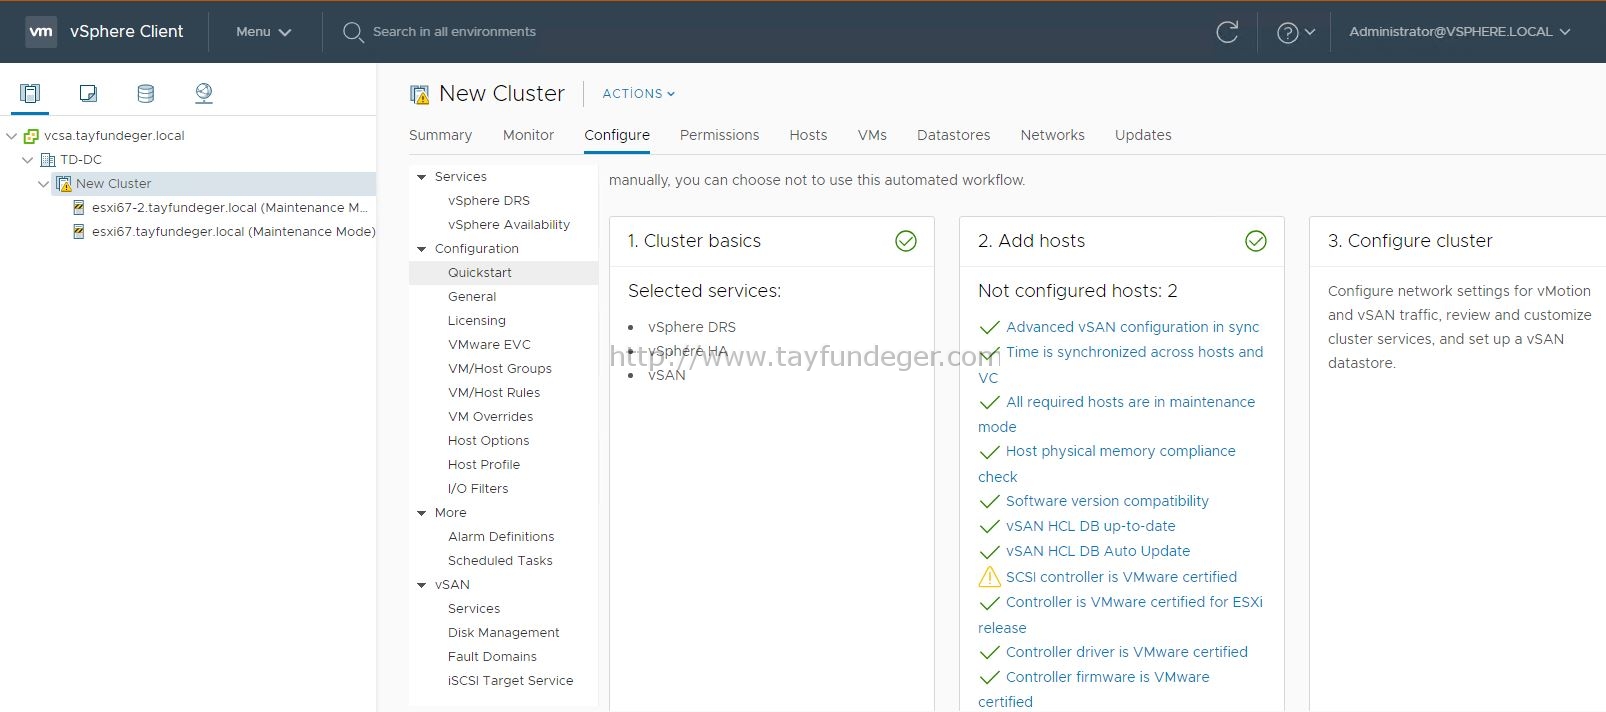Click the checkmark beside Controller driver certified

point(990,653)
